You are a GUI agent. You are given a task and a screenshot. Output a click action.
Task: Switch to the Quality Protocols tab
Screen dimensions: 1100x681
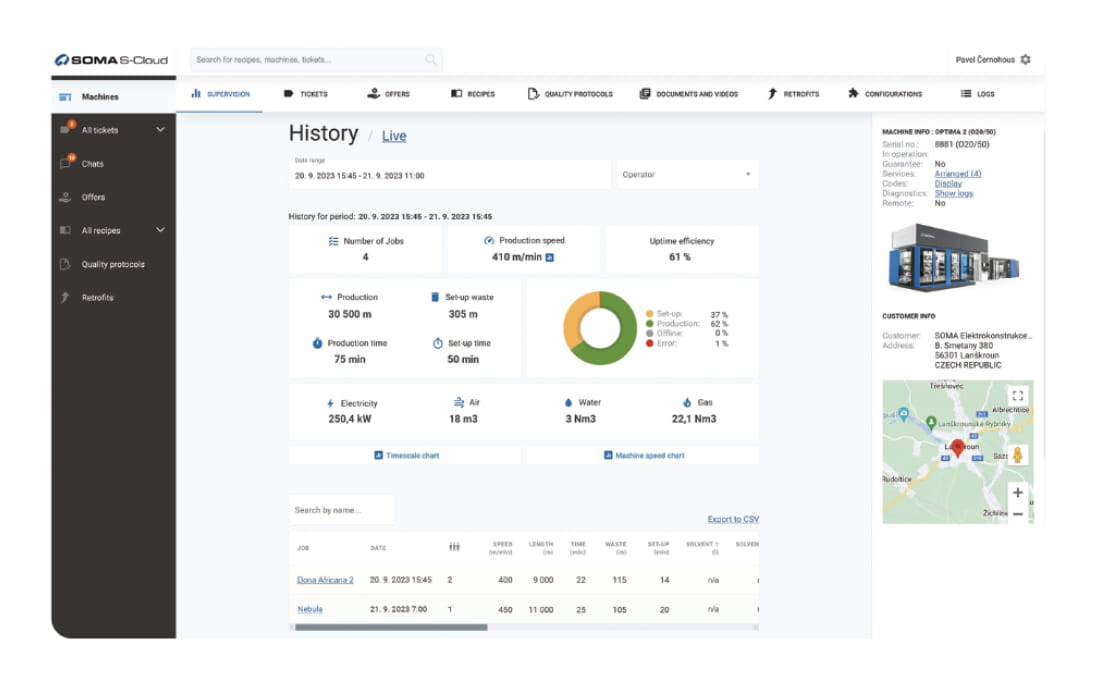570,94
